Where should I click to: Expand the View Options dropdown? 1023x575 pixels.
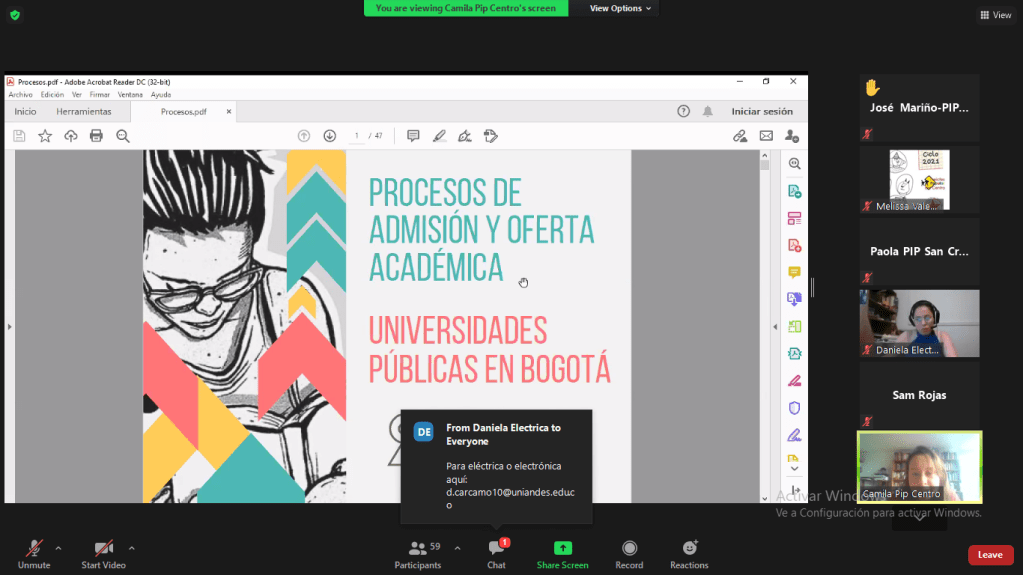[x=620, y=8]
